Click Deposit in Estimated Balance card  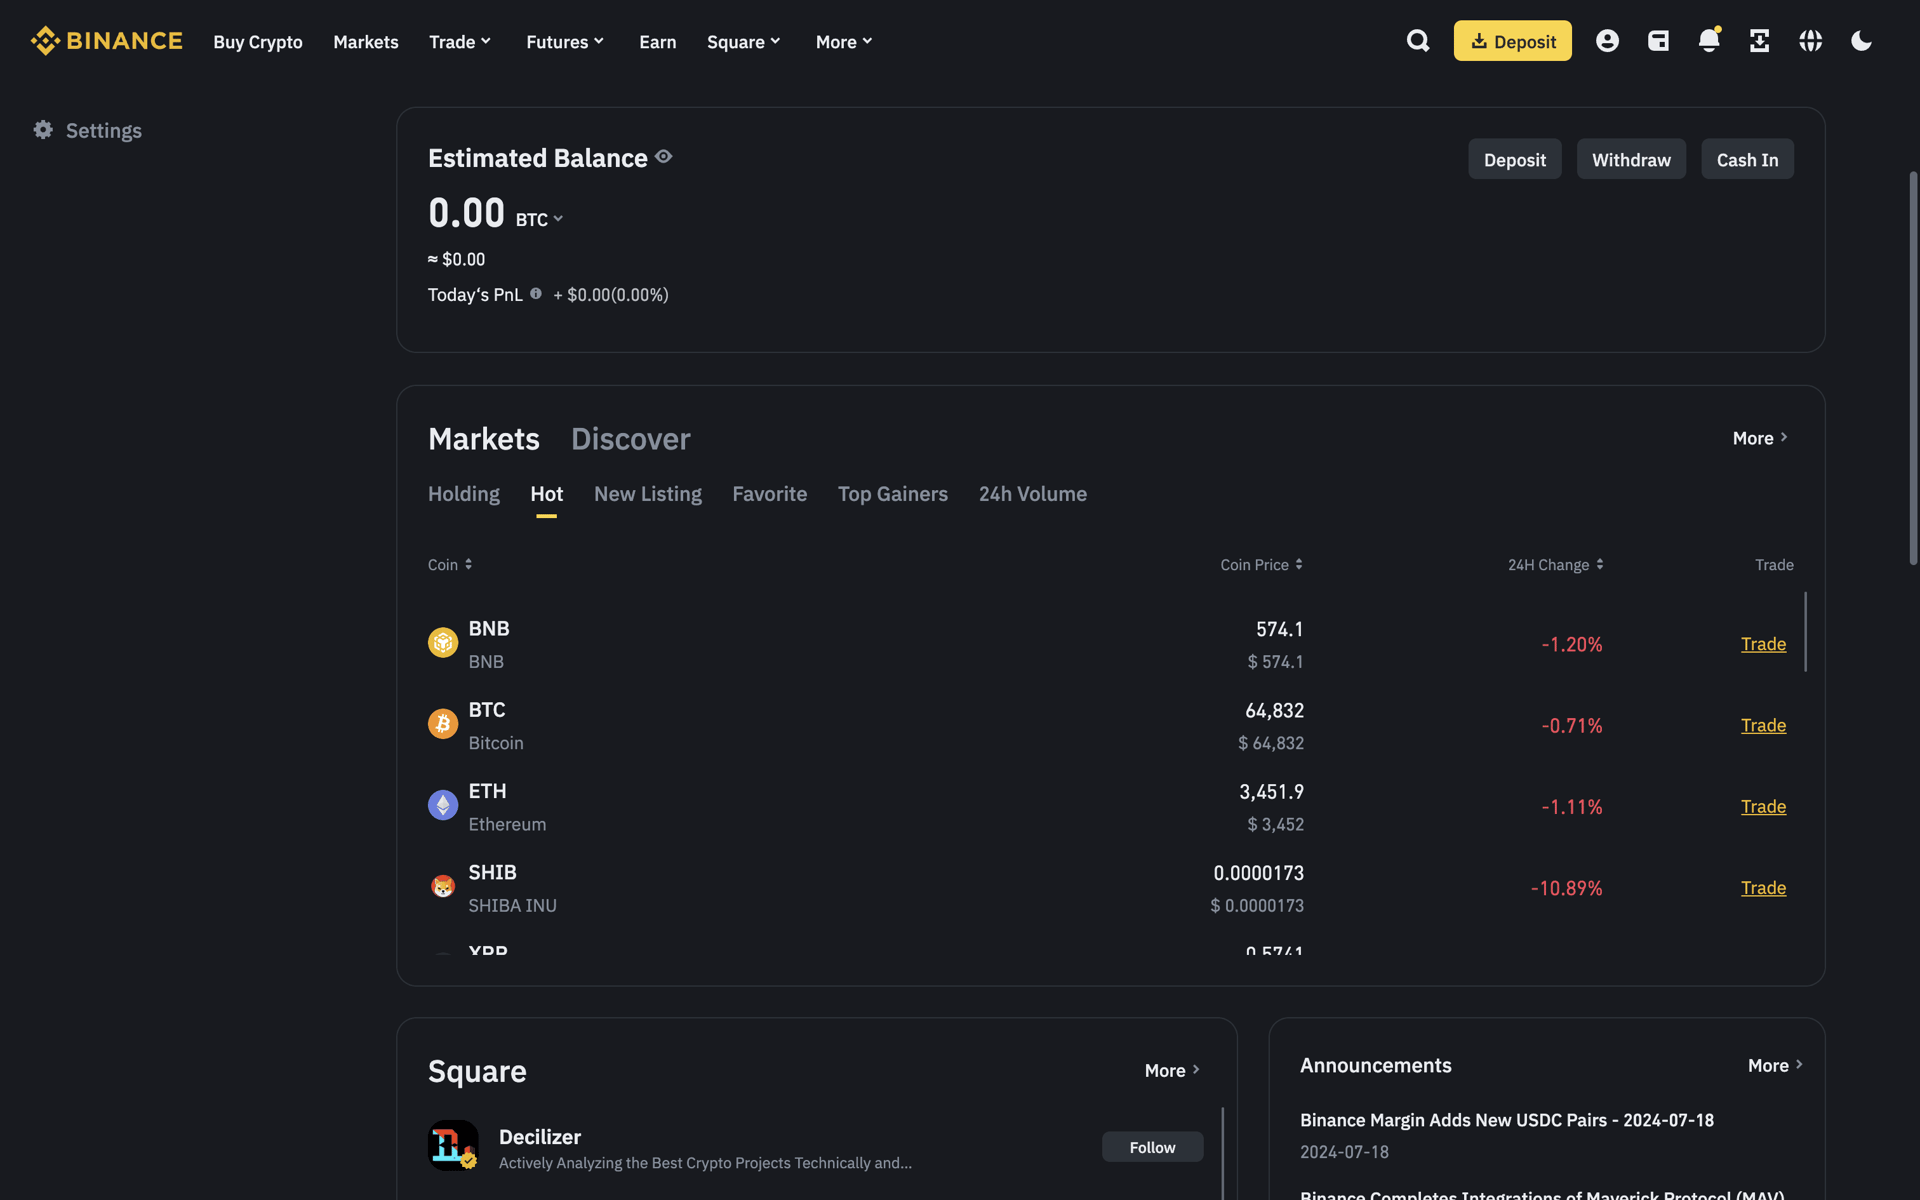[x=1515, y=159]
